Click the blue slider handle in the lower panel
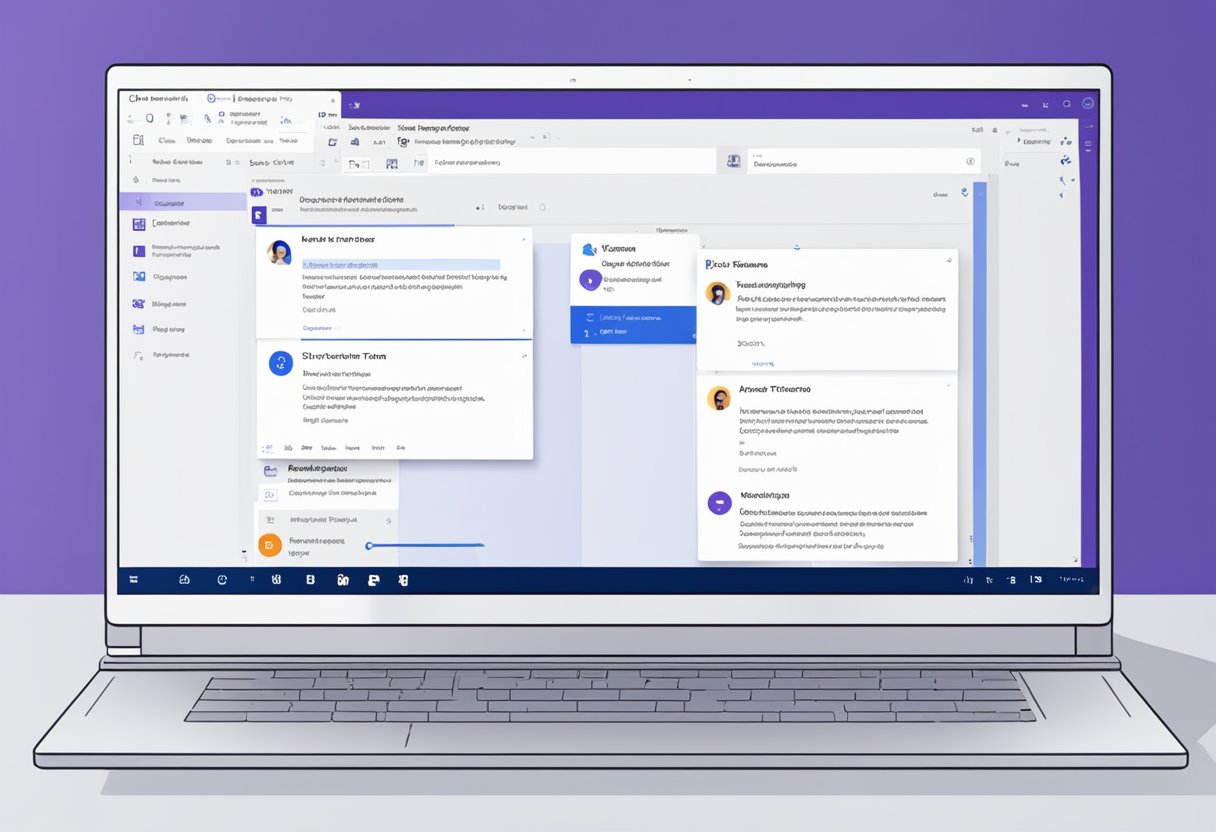Viewport: 1216px width, 832px height. [370, 544]
